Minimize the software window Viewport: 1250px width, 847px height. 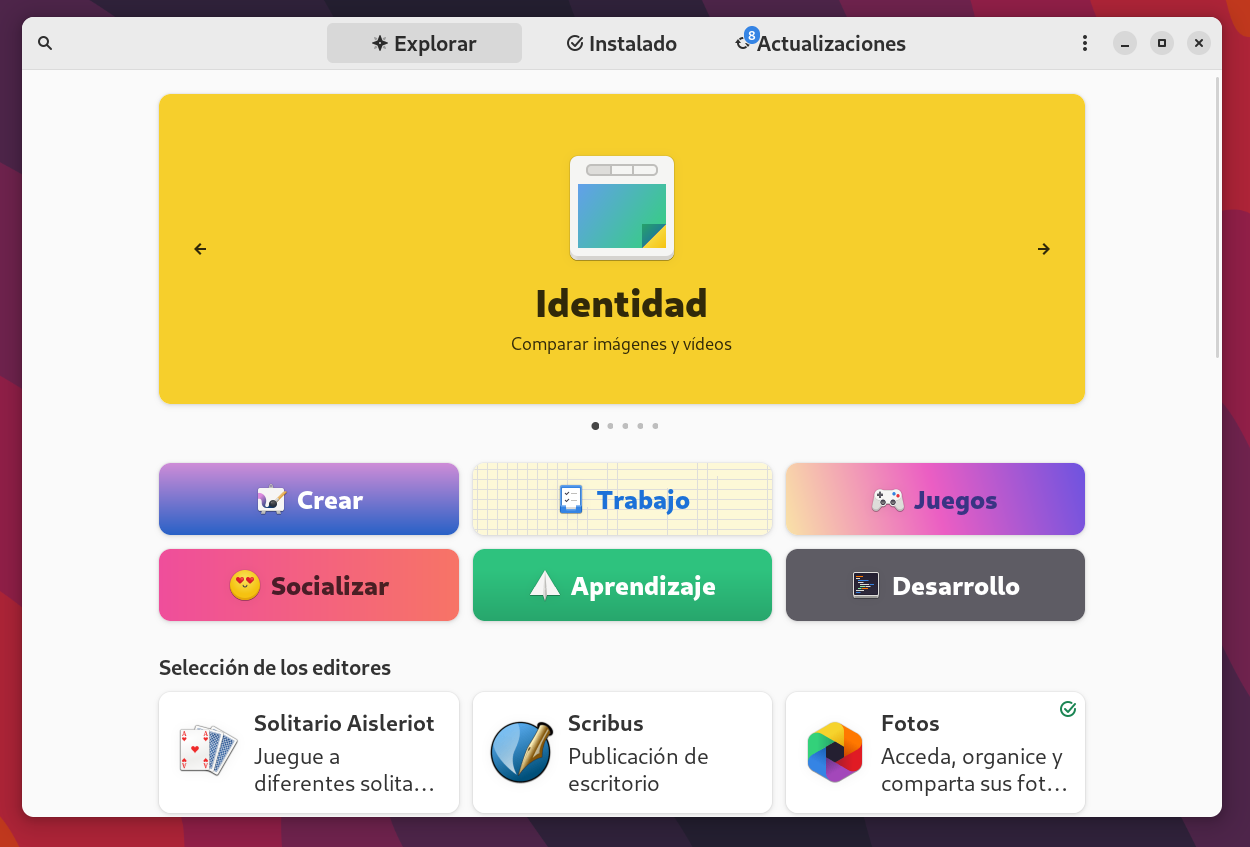[1125, 43]
